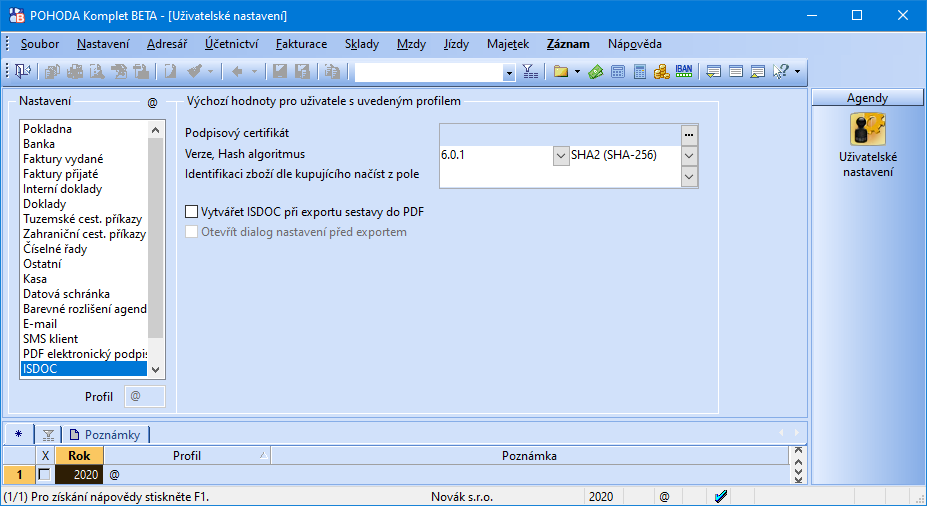Click the middle panel layout icon
The width and height of the screenshot is (927, 506).
tap(735, 72)
